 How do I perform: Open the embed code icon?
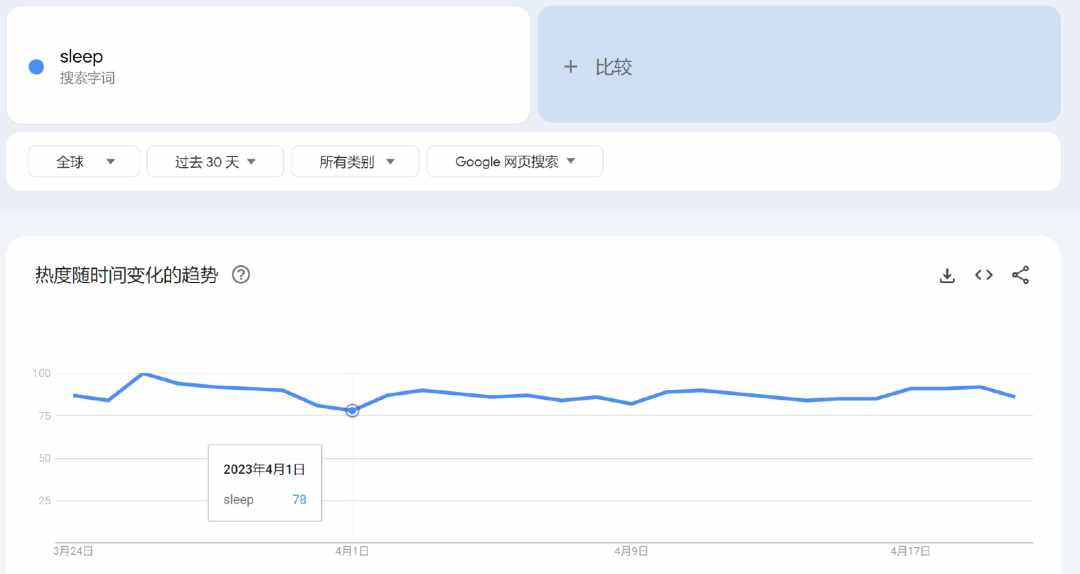tap(984, 275)
